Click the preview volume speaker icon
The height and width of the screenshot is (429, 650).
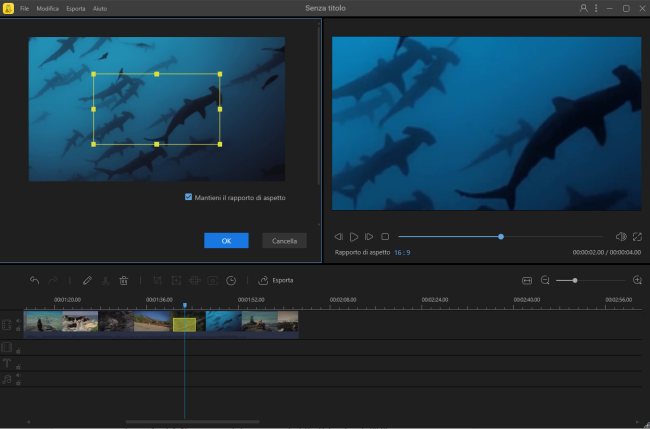coord(621,237)
